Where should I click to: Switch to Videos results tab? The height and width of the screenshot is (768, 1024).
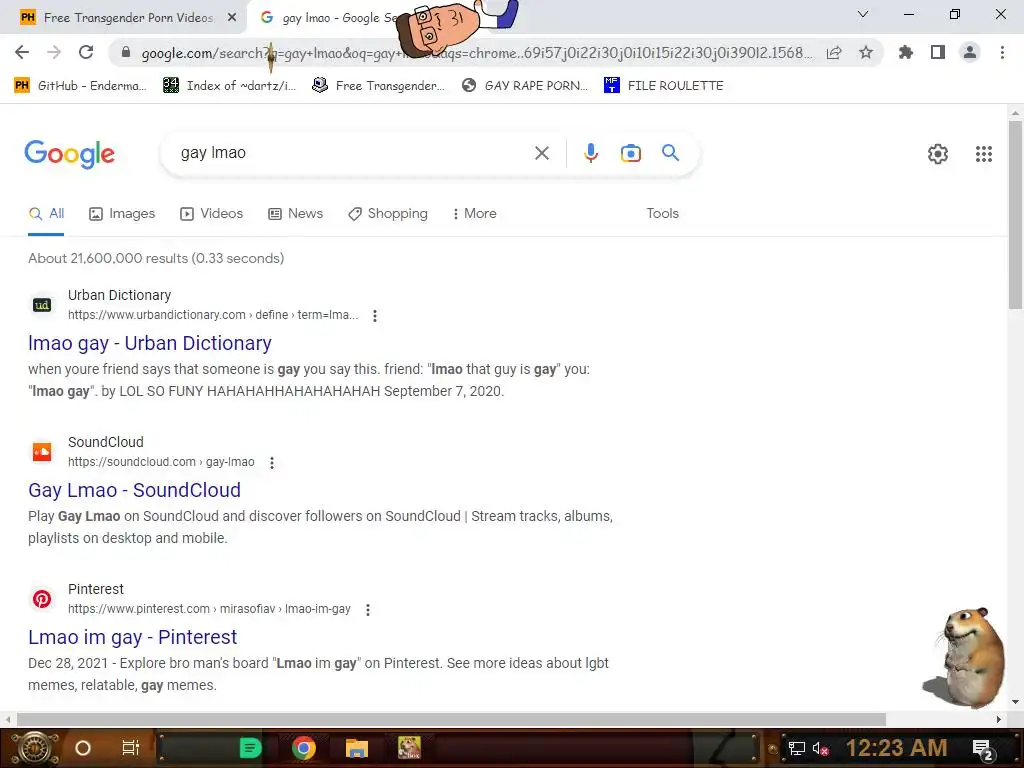[x=212, y=214]
